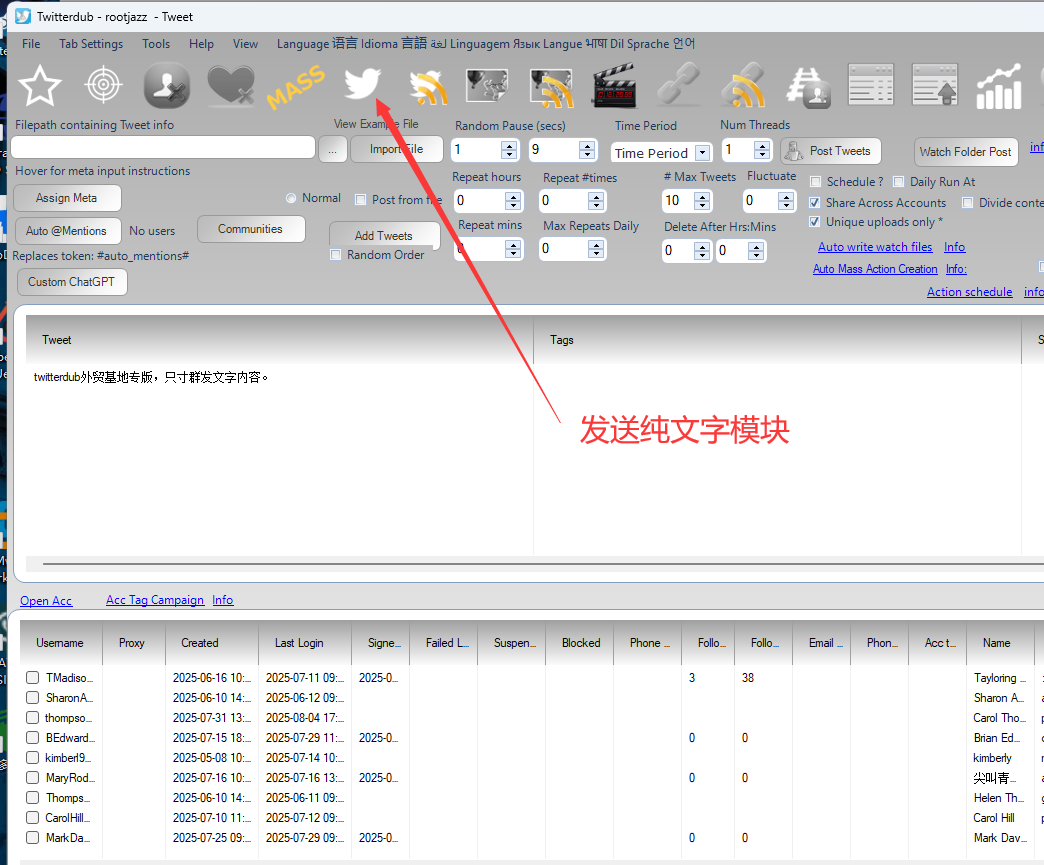The image size is (1044, 865).
Task: Click the rising bar chart toolbar icon
Action: (998, 87)
